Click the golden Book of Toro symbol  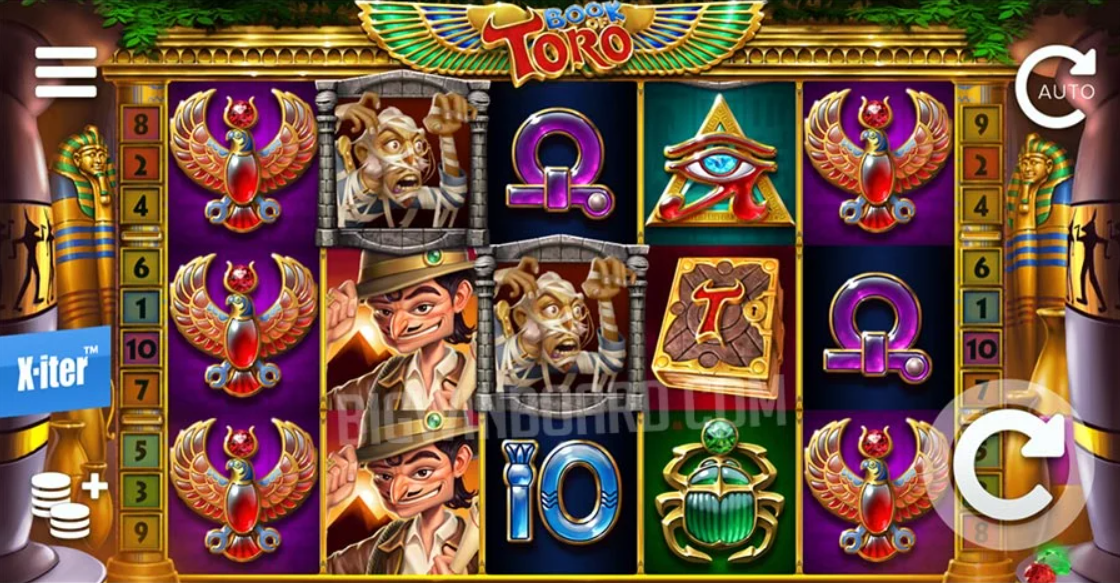(x=719, y=327)
